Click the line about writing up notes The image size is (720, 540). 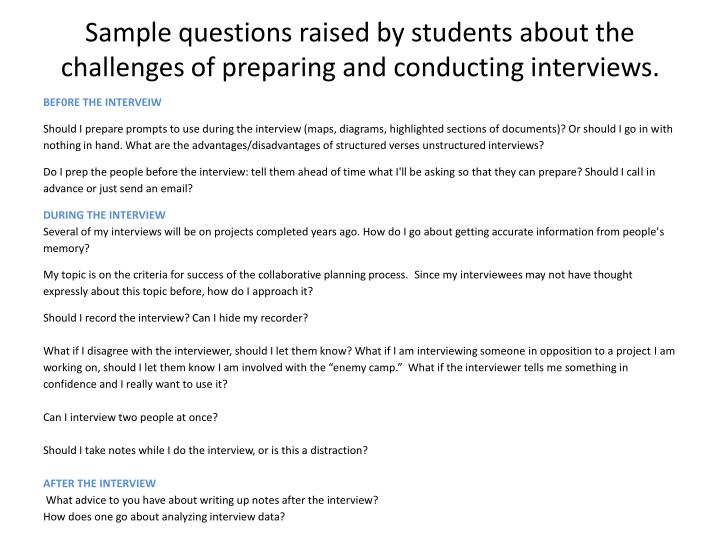[212, 500]
